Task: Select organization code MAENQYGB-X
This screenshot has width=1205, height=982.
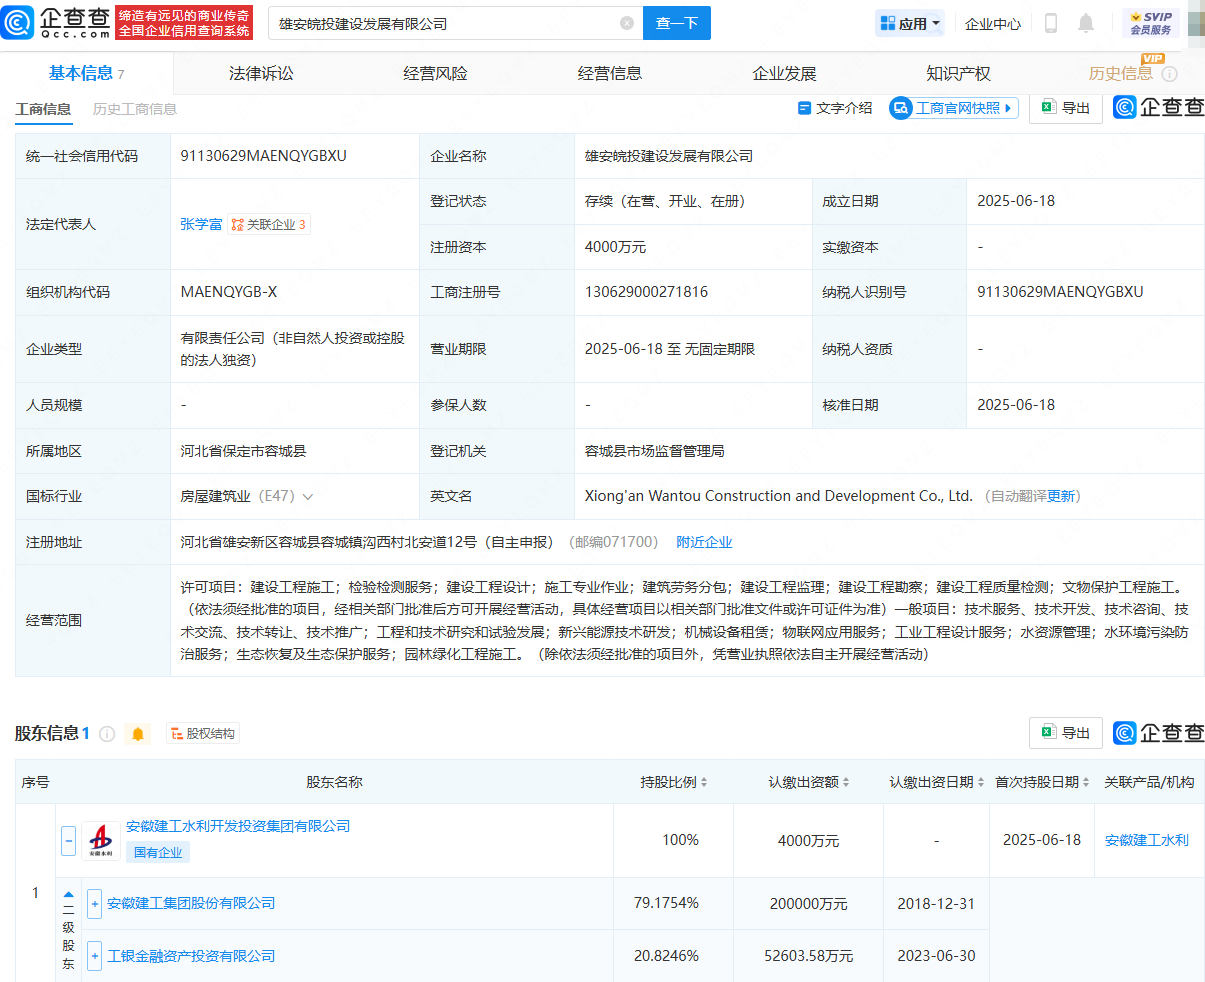Action: (229, 292)
